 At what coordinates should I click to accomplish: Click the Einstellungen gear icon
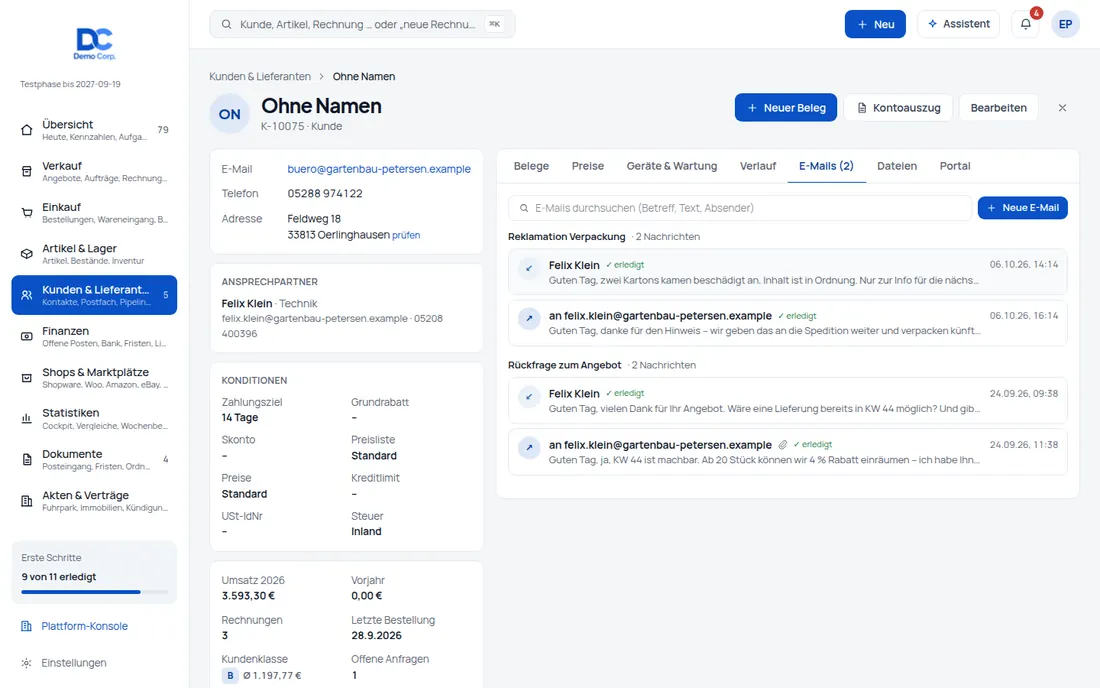click(26, 663)
